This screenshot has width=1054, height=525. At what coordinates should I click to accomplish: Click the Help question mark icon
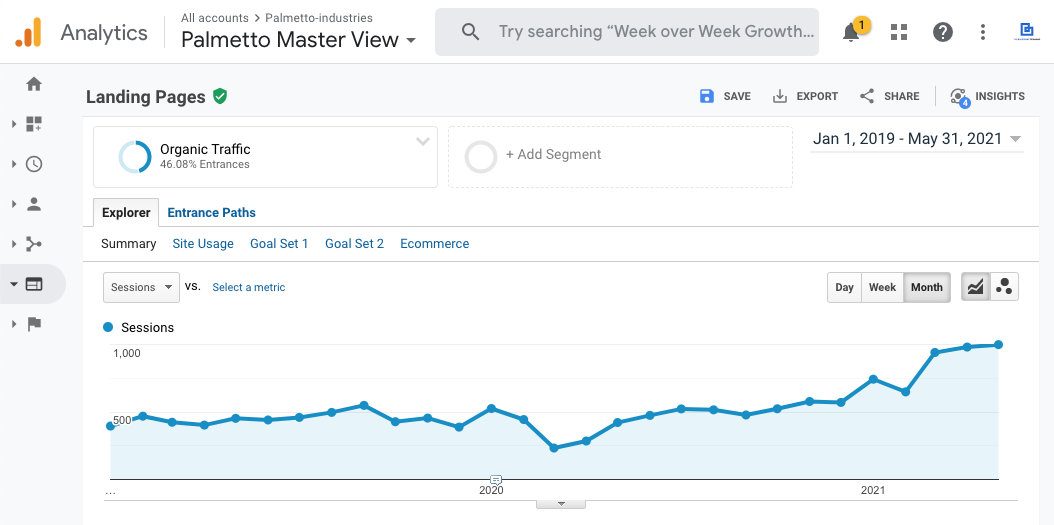click(942, 32)
